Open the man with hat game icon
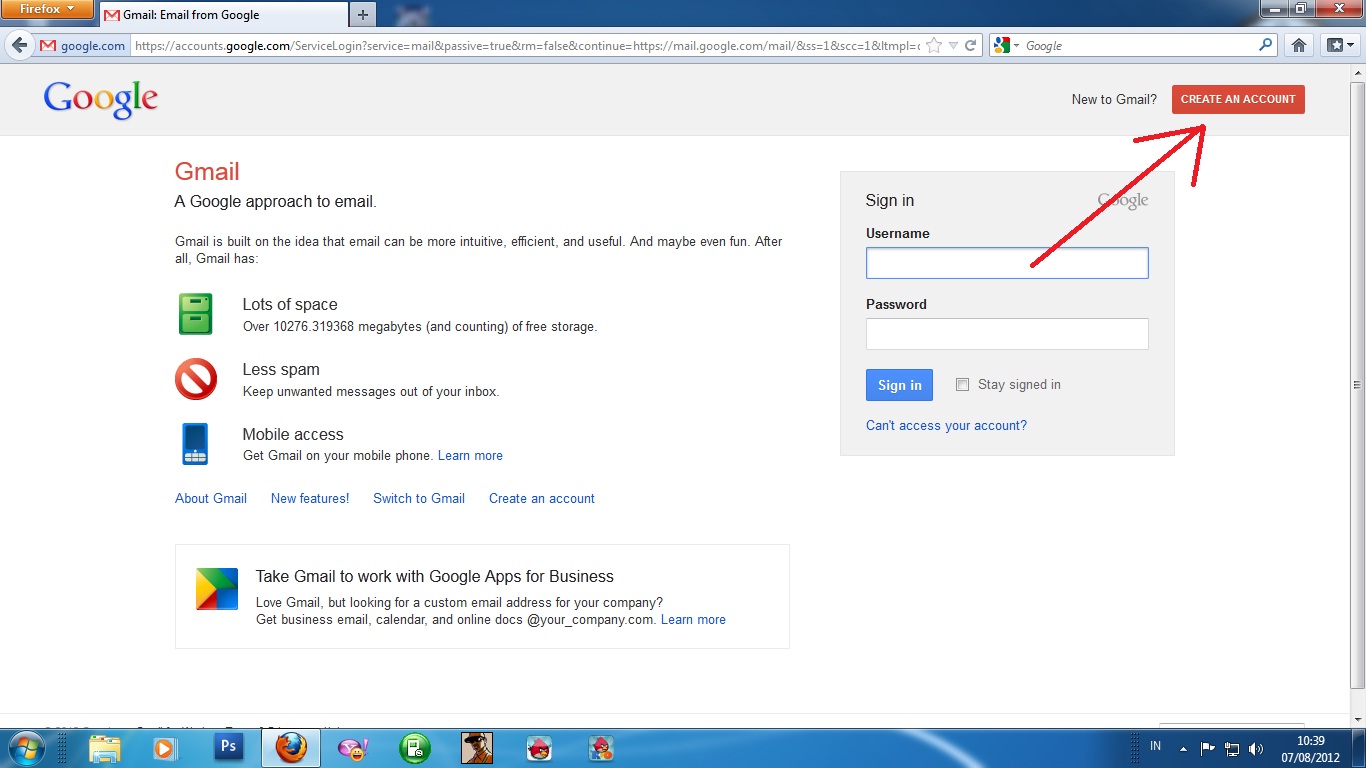This screenshot has width=1366, height=768. point(477,748)
